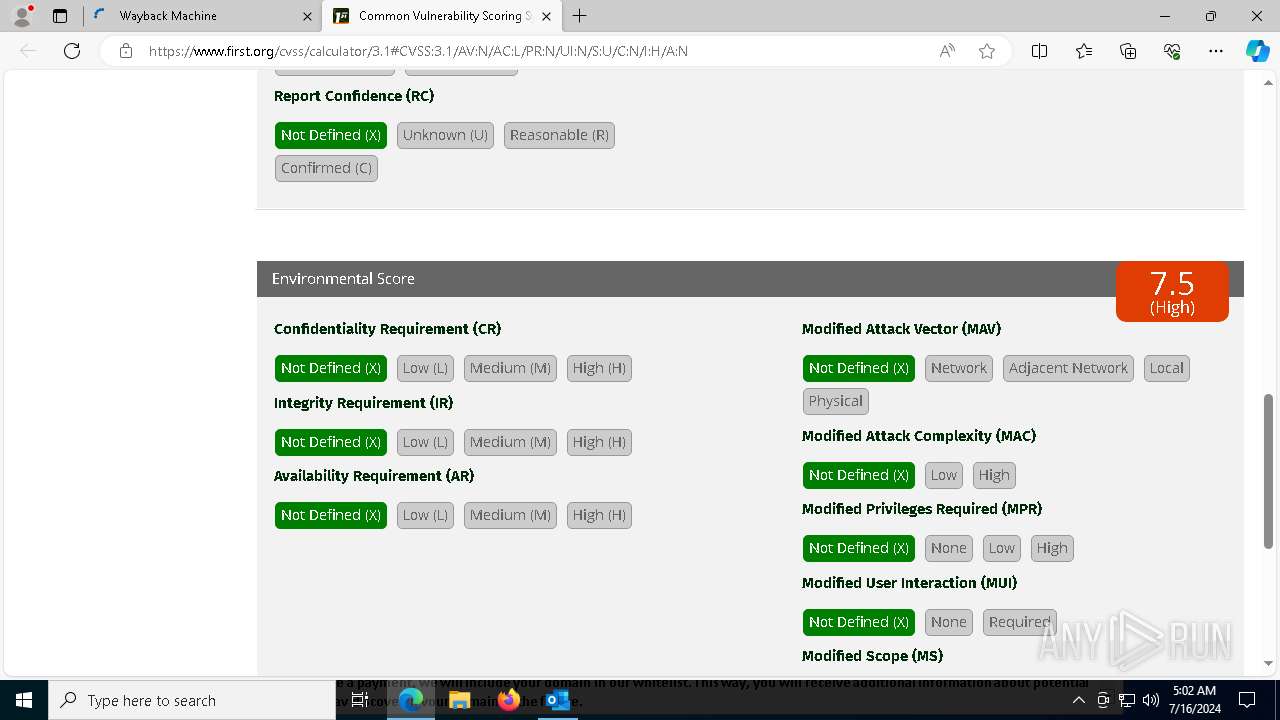Open Firefox from taskbar
Viewport: 1280px width, 720px height.
coord(509,700)
